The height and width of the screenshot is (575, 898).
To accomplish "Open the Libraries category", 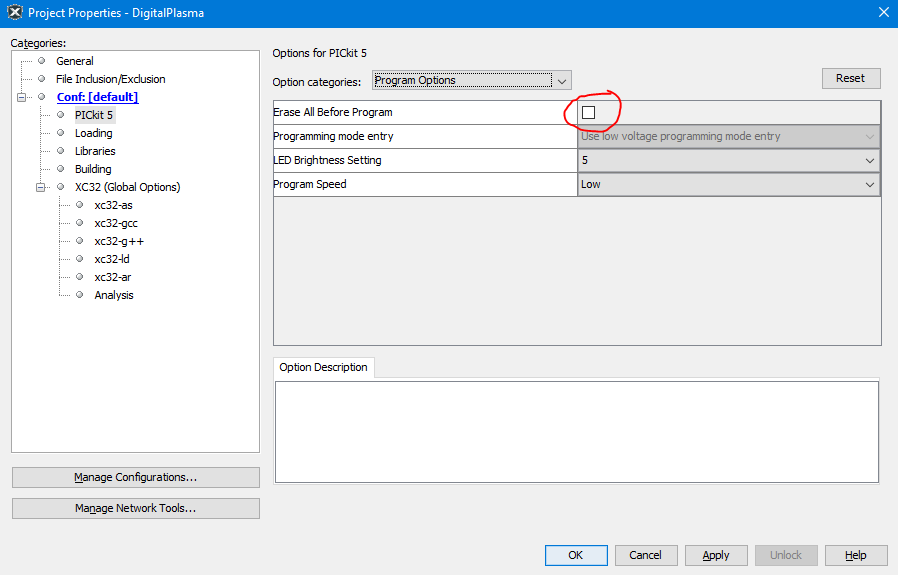I will pos(95,151).
